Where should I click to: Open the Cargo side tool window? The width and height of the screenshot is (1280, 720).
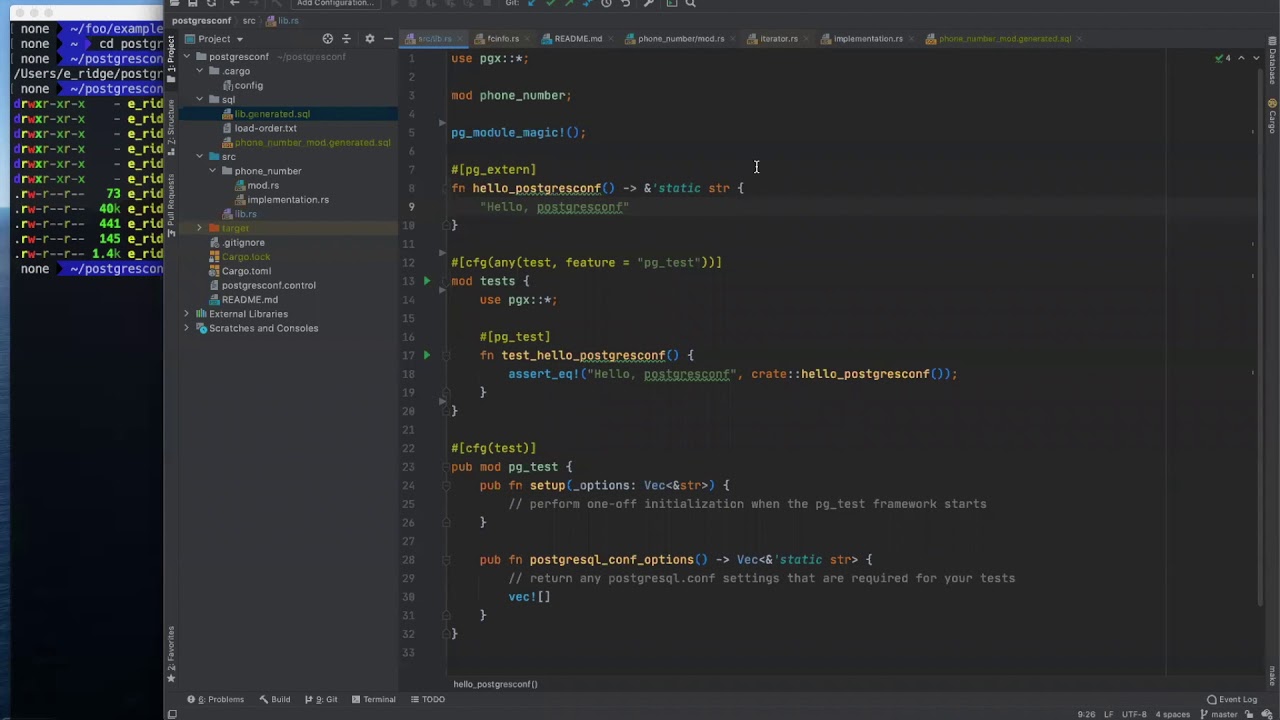click(1272, 115)
